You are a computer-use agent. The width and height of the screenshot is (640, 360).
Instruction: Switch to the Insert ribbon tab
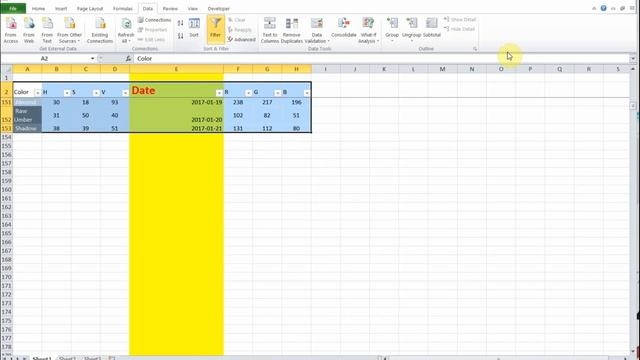(x=61, y=9)
